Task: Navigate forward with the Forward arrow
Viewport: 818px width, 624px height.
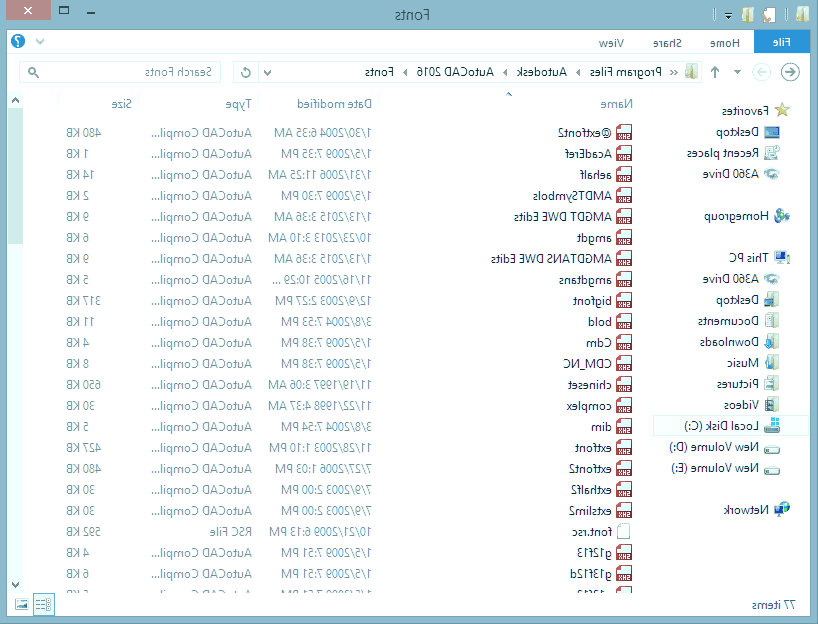Action: click(x=761, y=72)
